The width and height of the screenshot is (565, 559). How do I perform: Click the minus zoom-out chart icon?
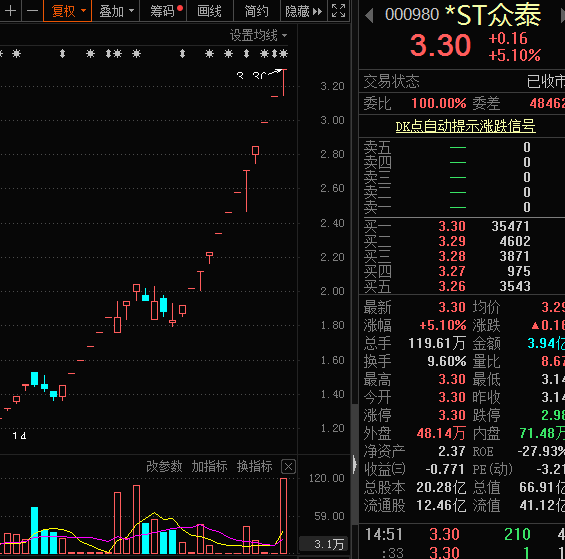[x=32, y=11]
